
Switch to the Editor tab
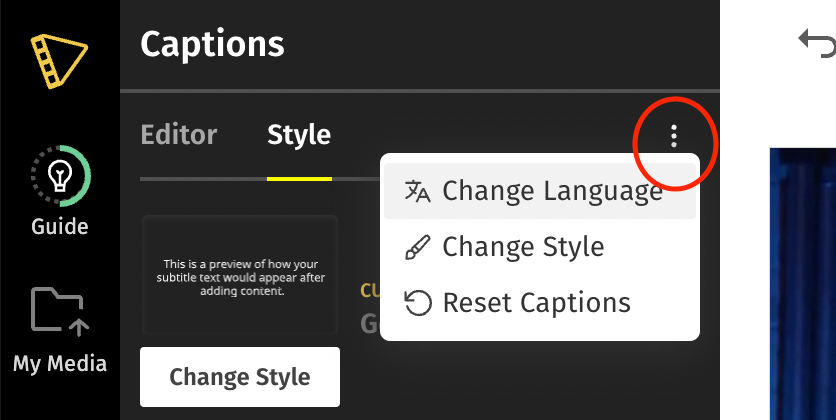179,135
